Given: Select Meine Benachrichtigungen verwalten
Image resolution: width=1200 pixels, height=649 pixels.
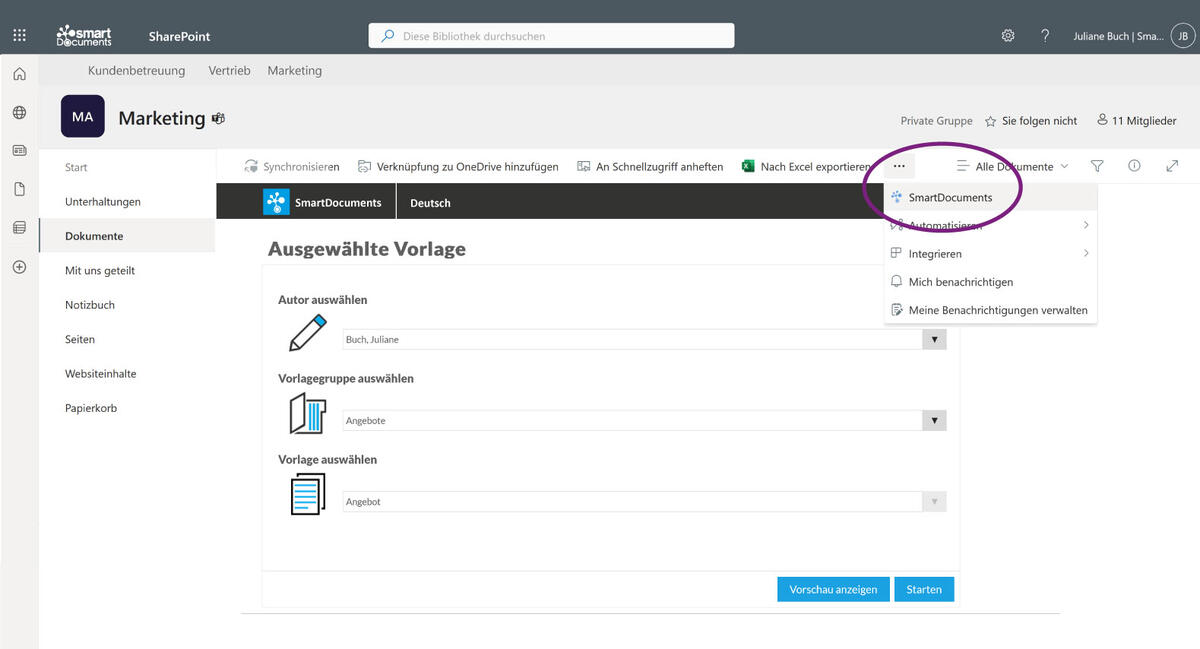Looking at the screenshot, I should (x=990, y=310).
